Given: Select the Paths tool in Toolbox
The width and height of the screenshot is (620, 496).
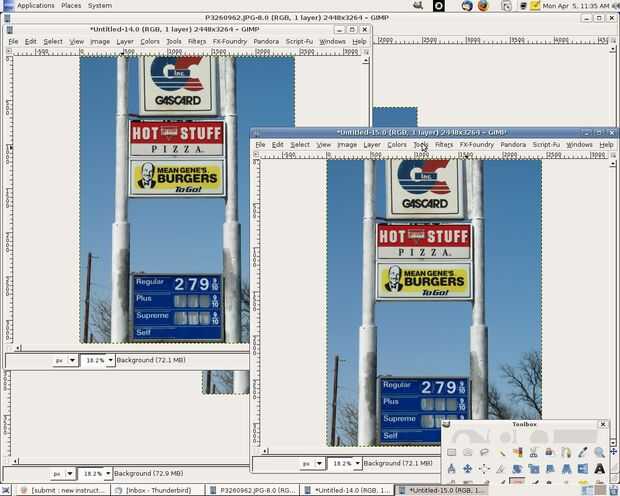Looking at the screenshot, I should pyautogui.click(x=567, y=452).
